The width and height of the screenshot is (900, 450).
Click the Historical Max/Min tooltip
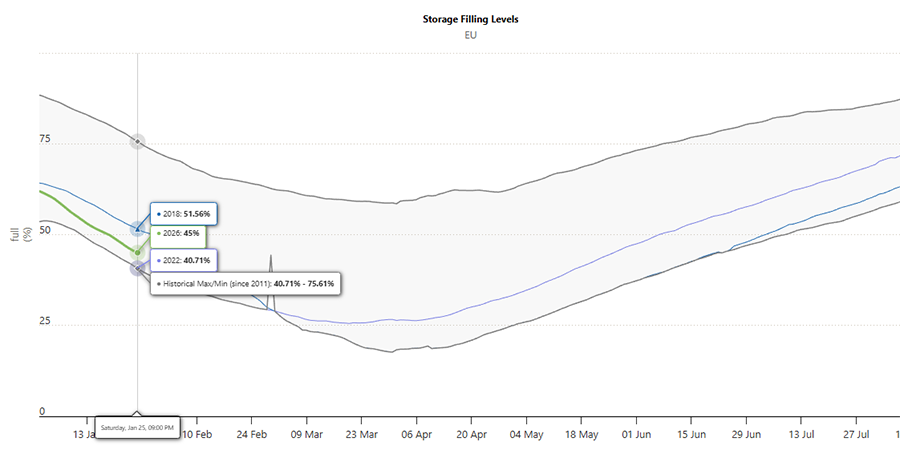[247, 284]
